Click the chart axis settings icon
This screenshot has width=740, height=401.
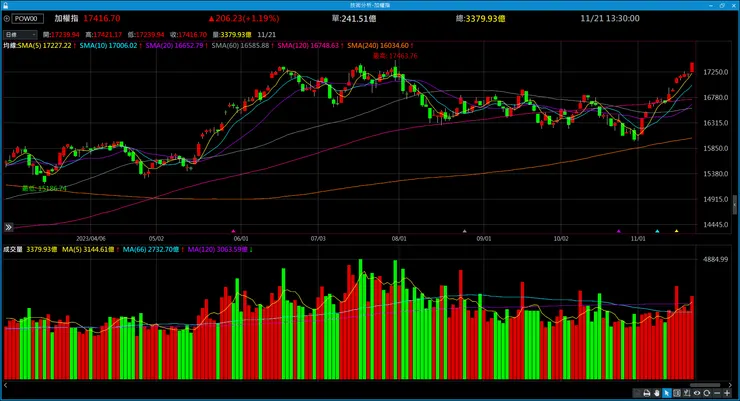pyautogui.click(x=687, y=393)
